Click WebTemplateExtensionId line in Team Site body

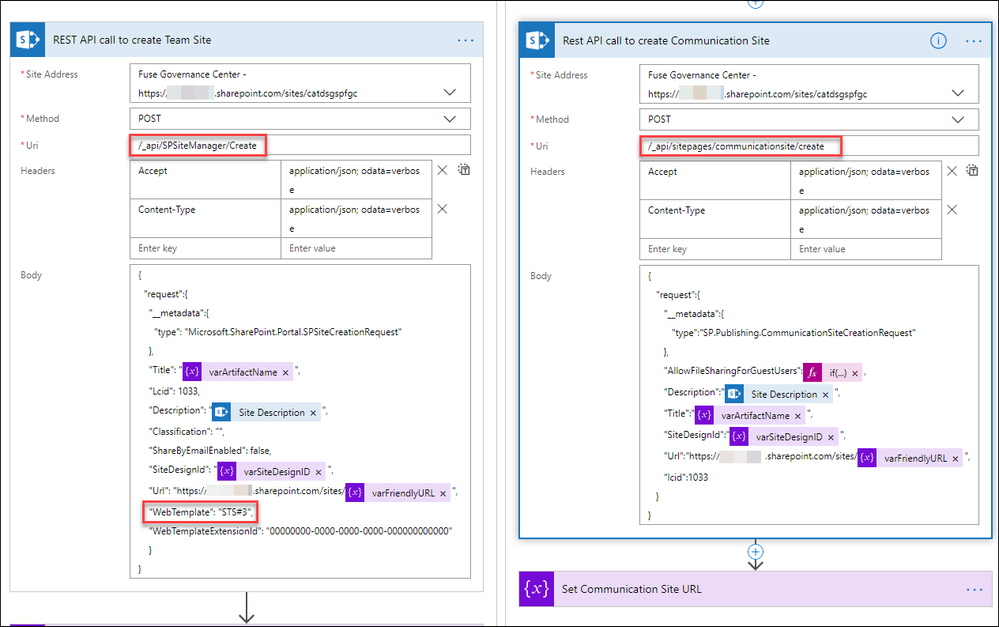tap(300, 531)
